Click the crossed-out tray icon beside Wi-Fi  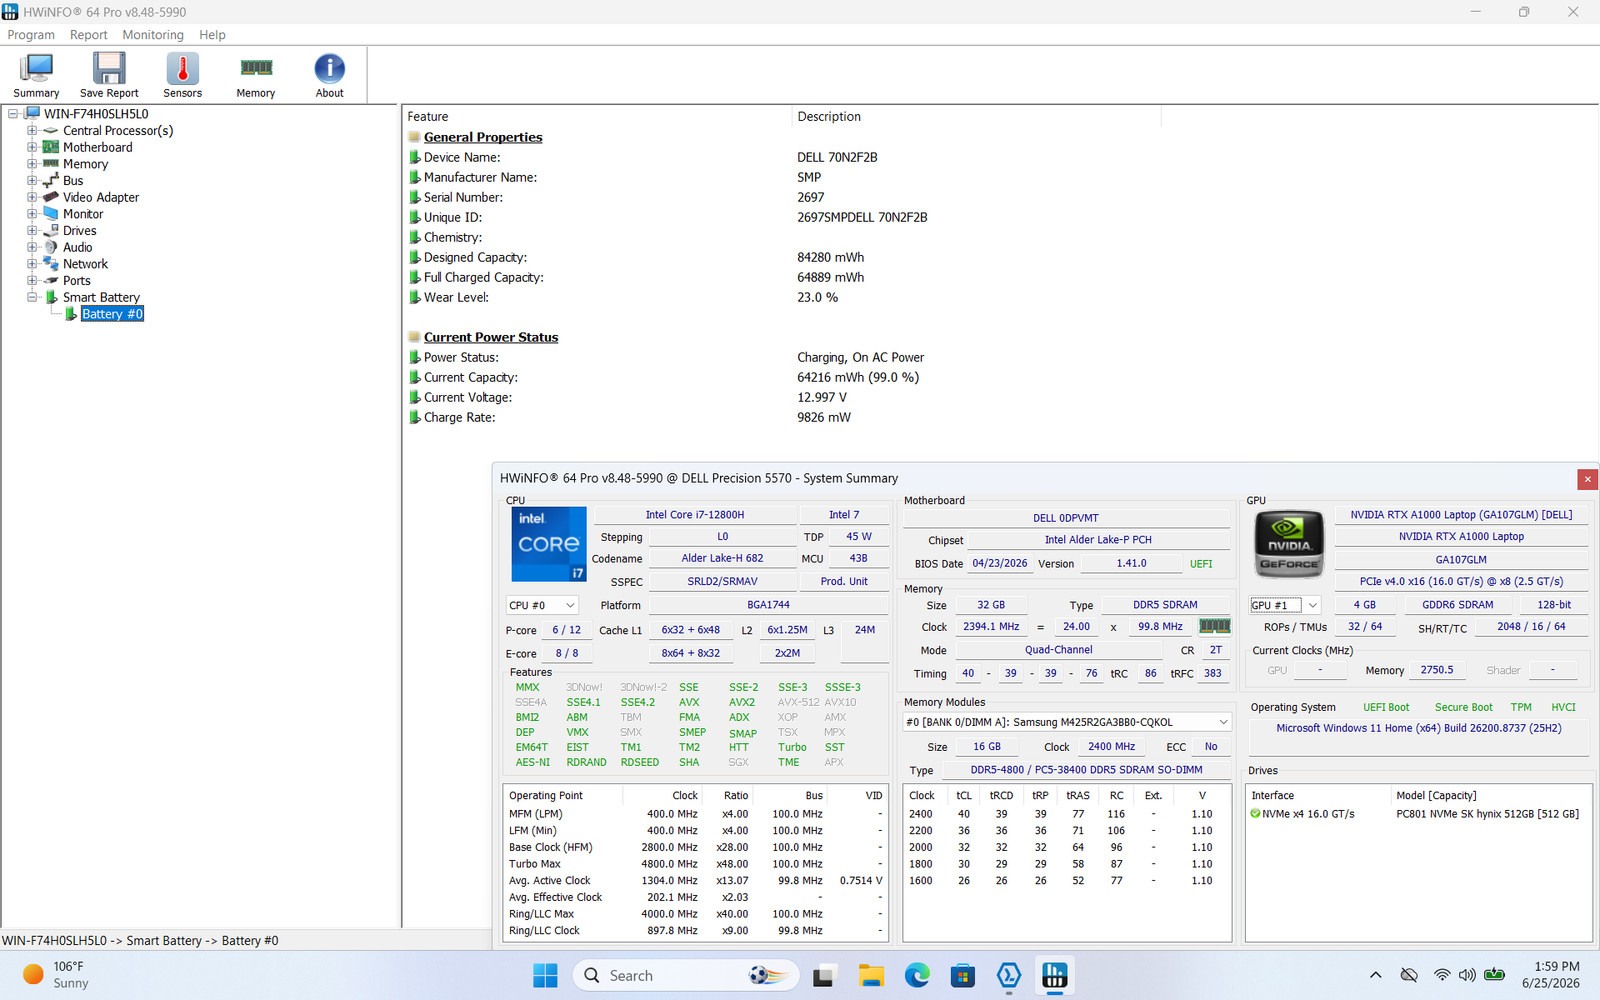point(1409,975)
